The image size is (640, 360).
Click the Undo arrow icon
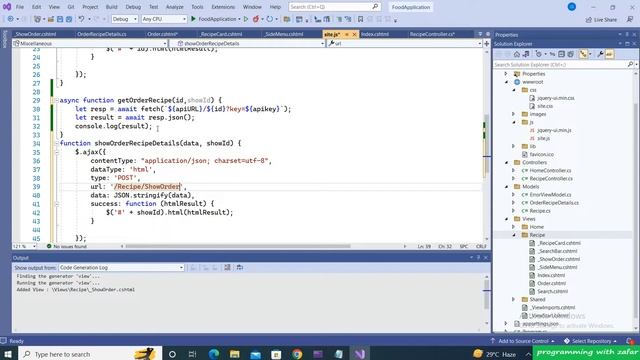coord(81,19)
